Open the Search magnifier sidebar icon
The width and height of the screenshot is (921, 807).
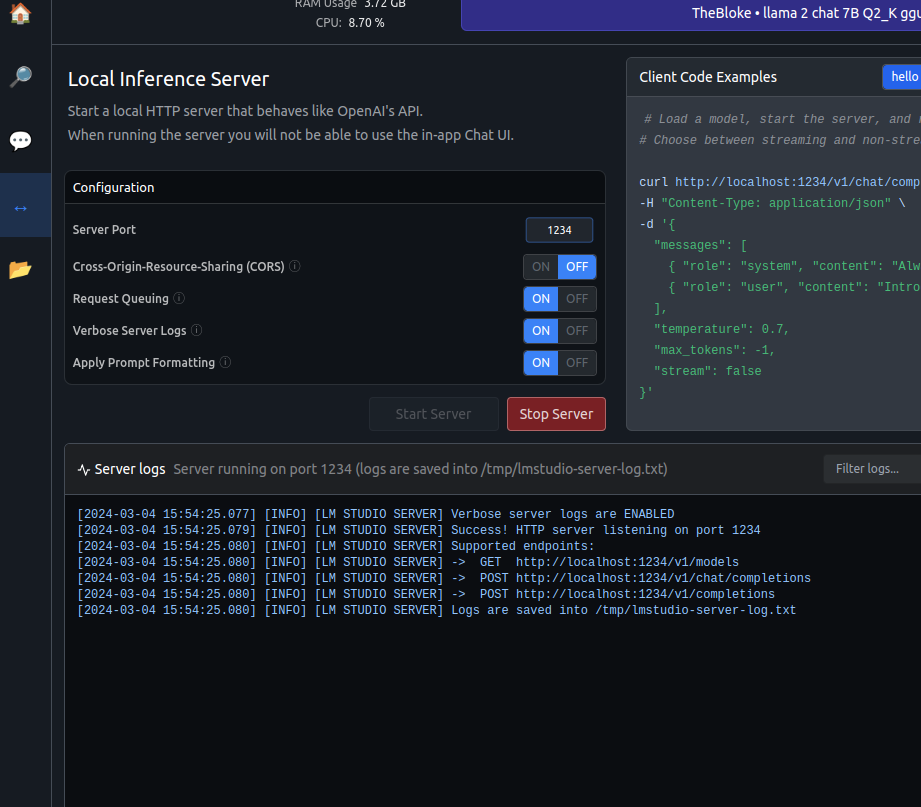click(x=20, y=77)
